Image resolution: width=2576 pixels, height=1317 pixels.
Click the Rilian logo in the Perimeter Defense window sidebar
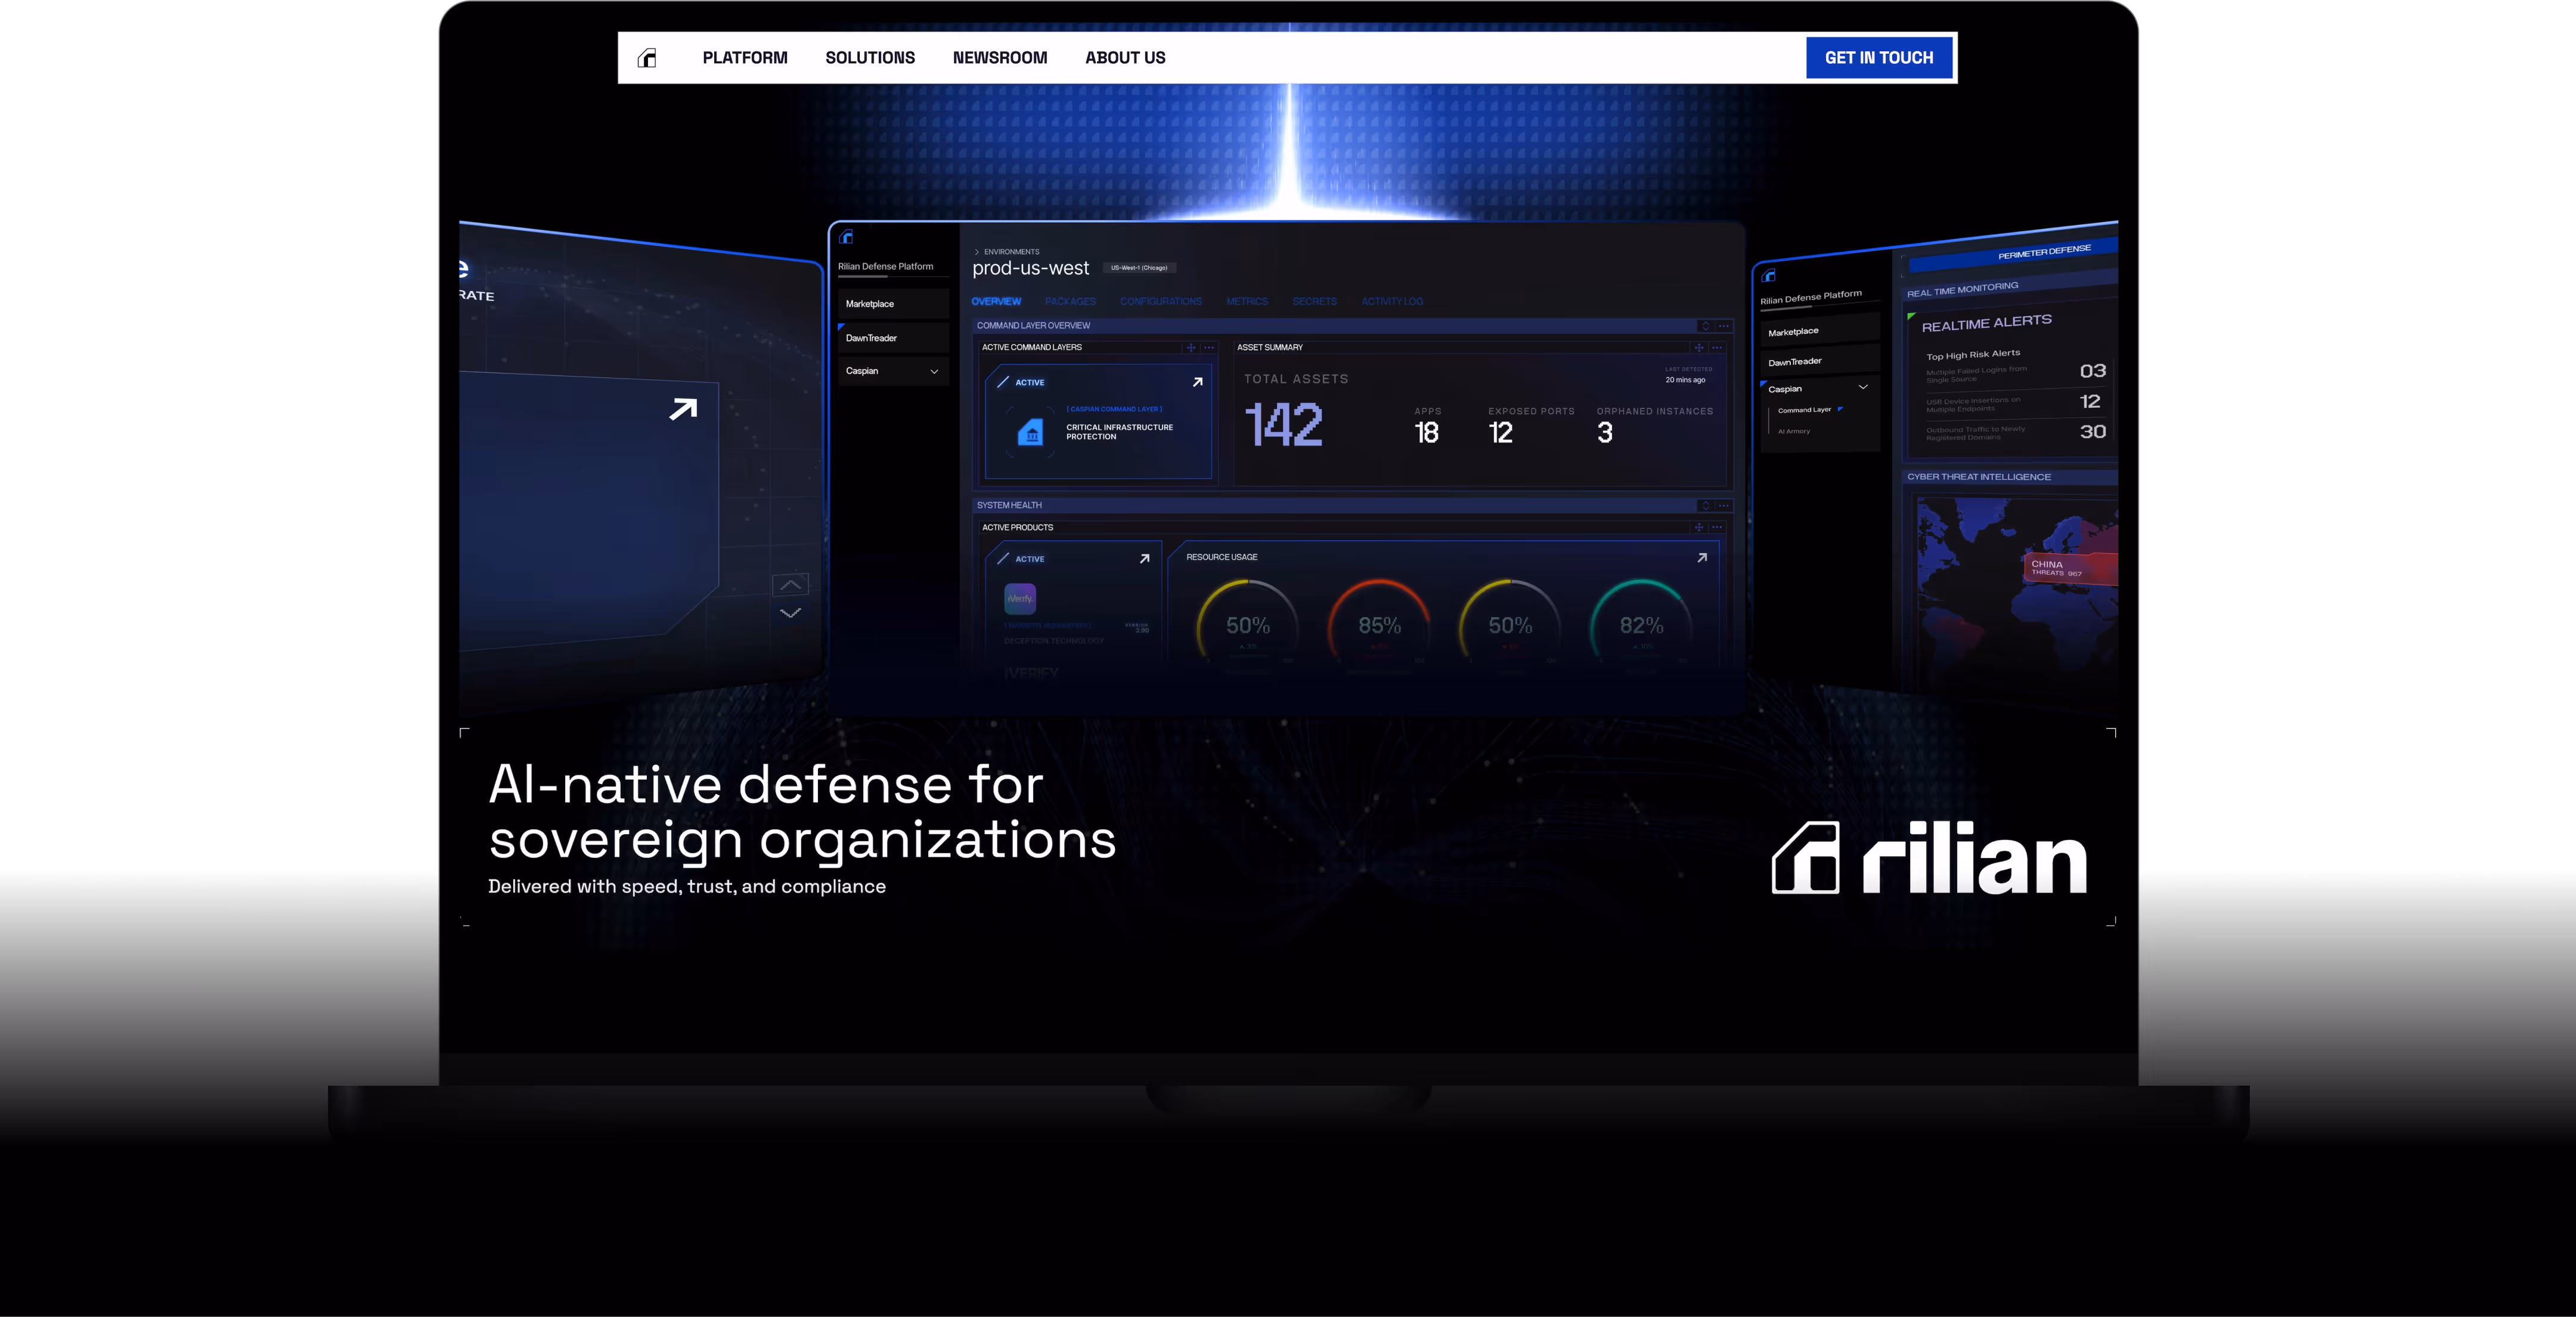(1769, 275)
